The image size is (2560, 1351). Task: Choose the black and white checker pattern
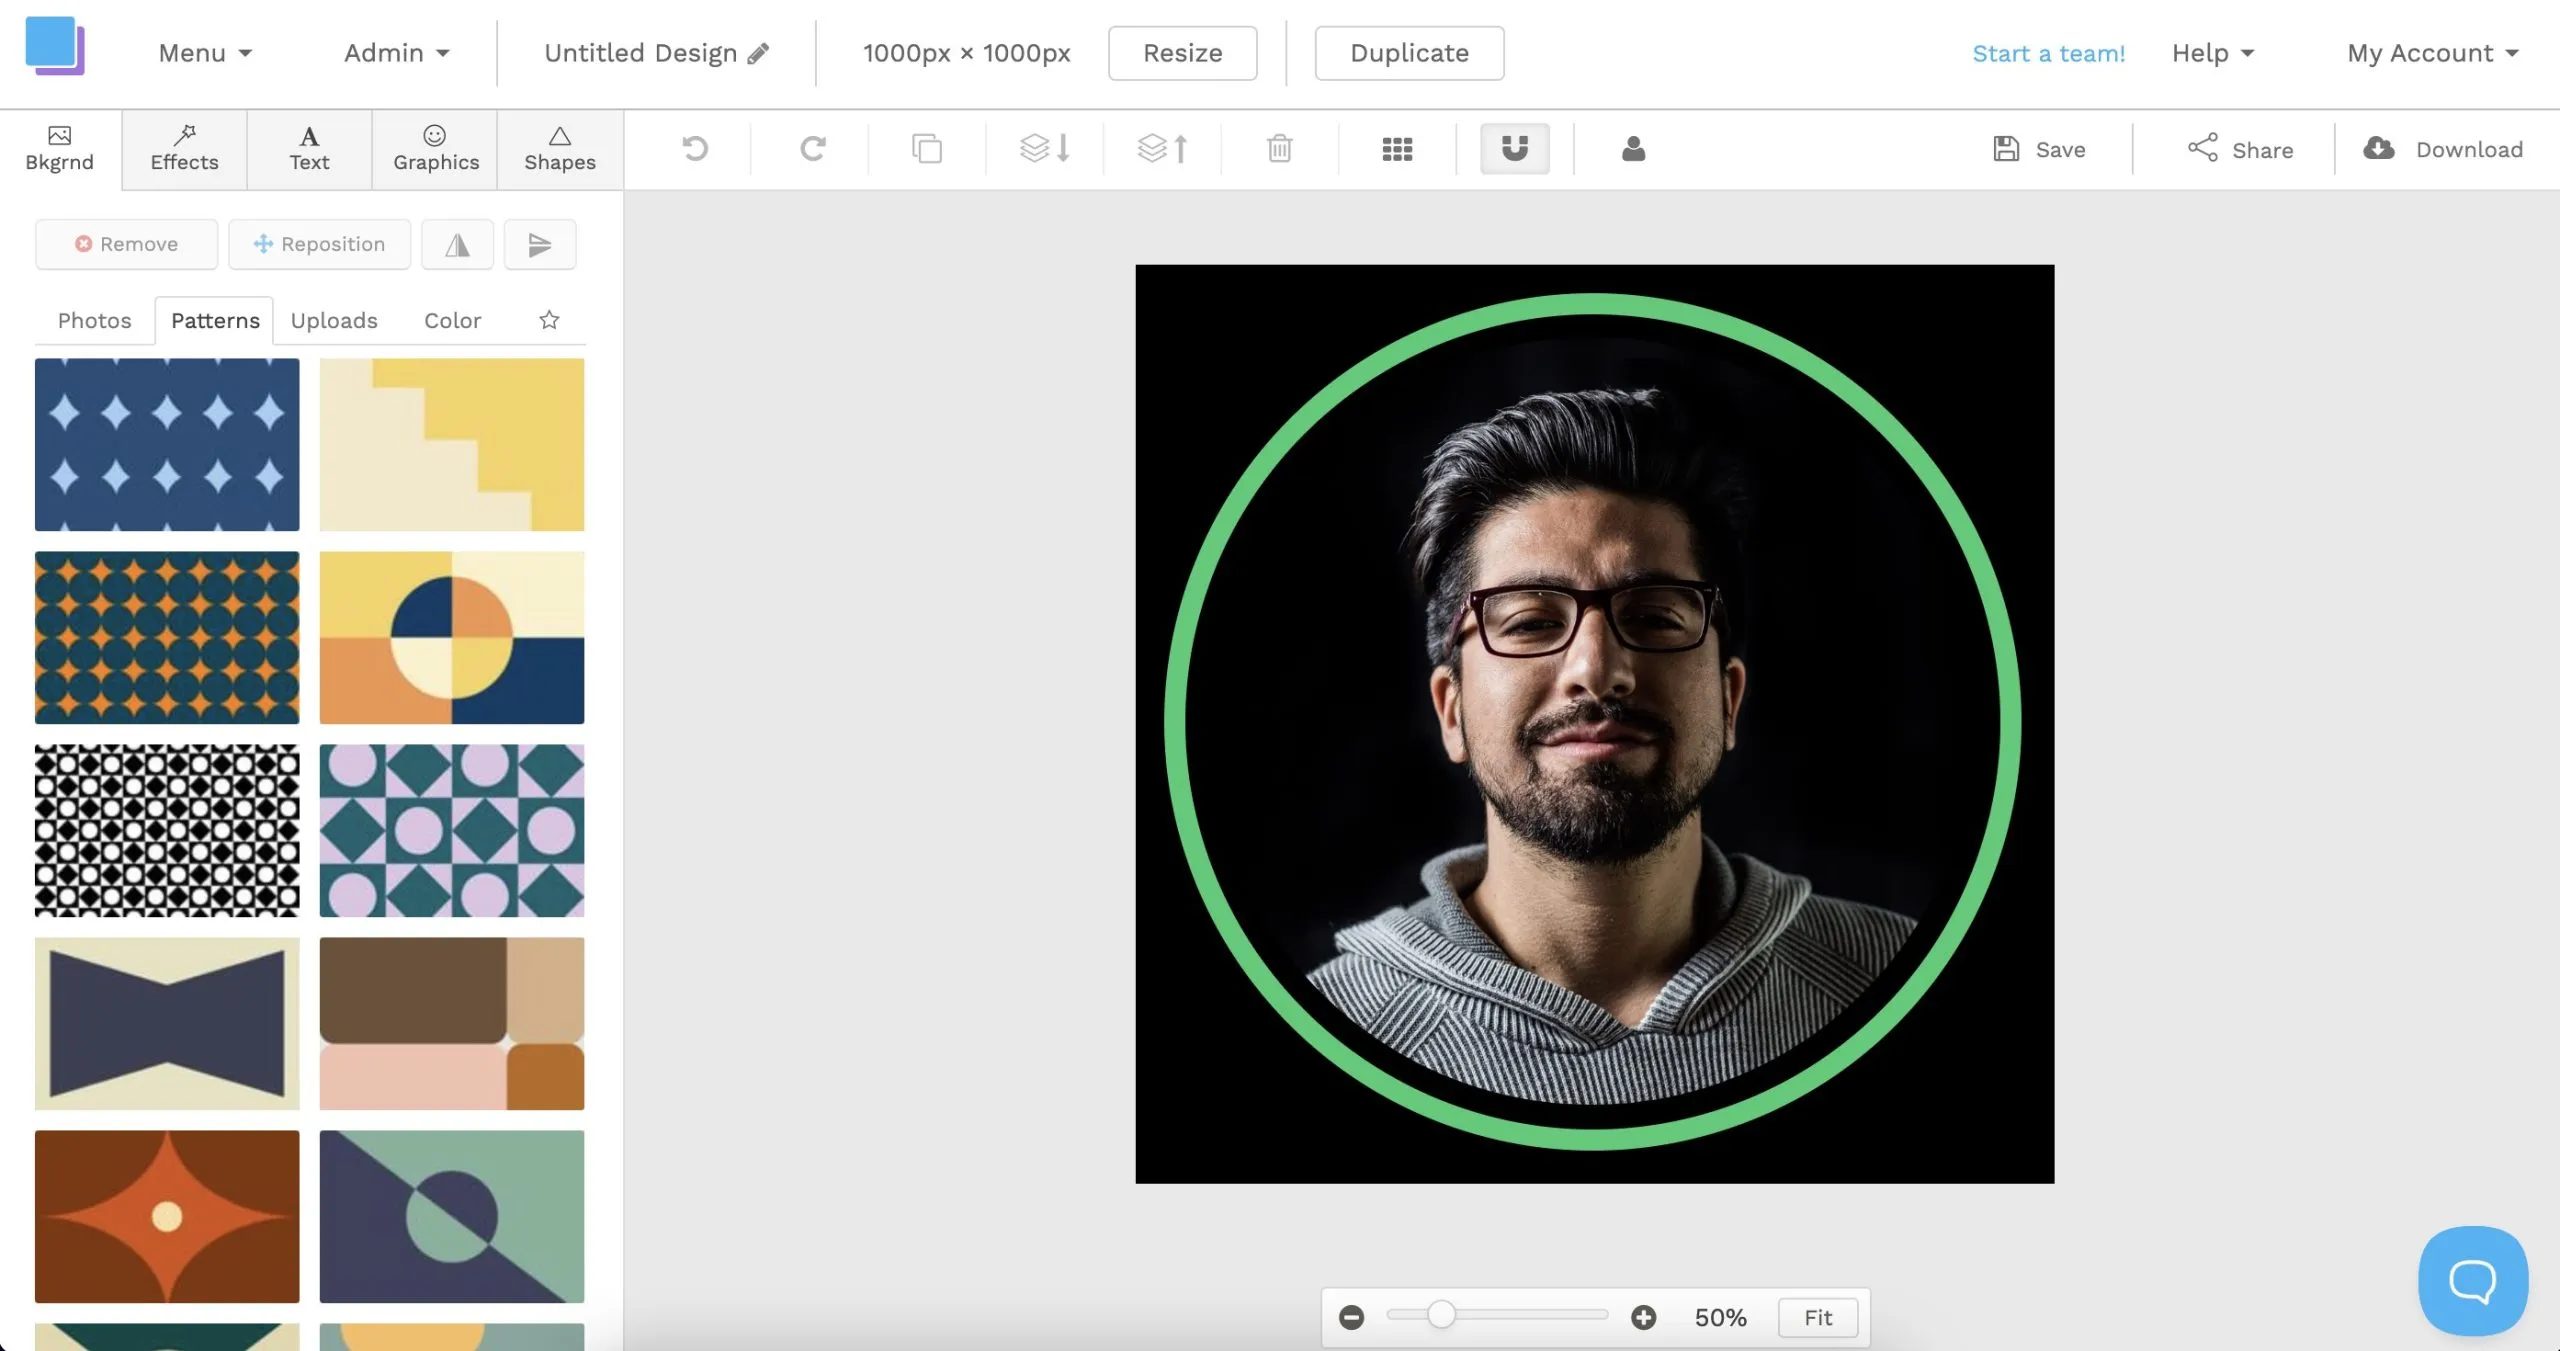pos(167,830)
